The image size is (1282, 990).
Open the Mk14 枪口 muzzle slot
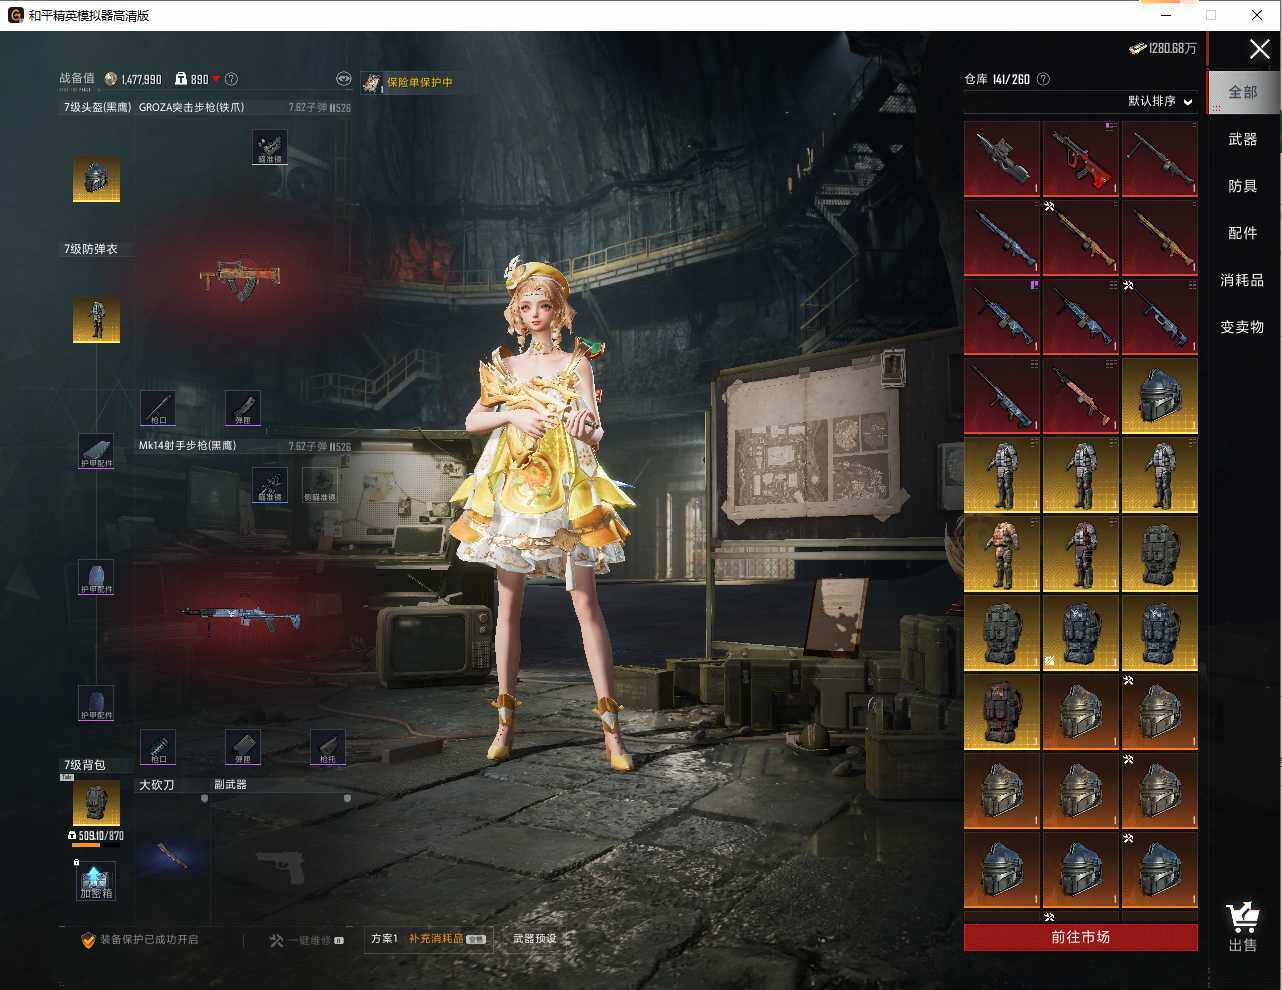(158, 747)
